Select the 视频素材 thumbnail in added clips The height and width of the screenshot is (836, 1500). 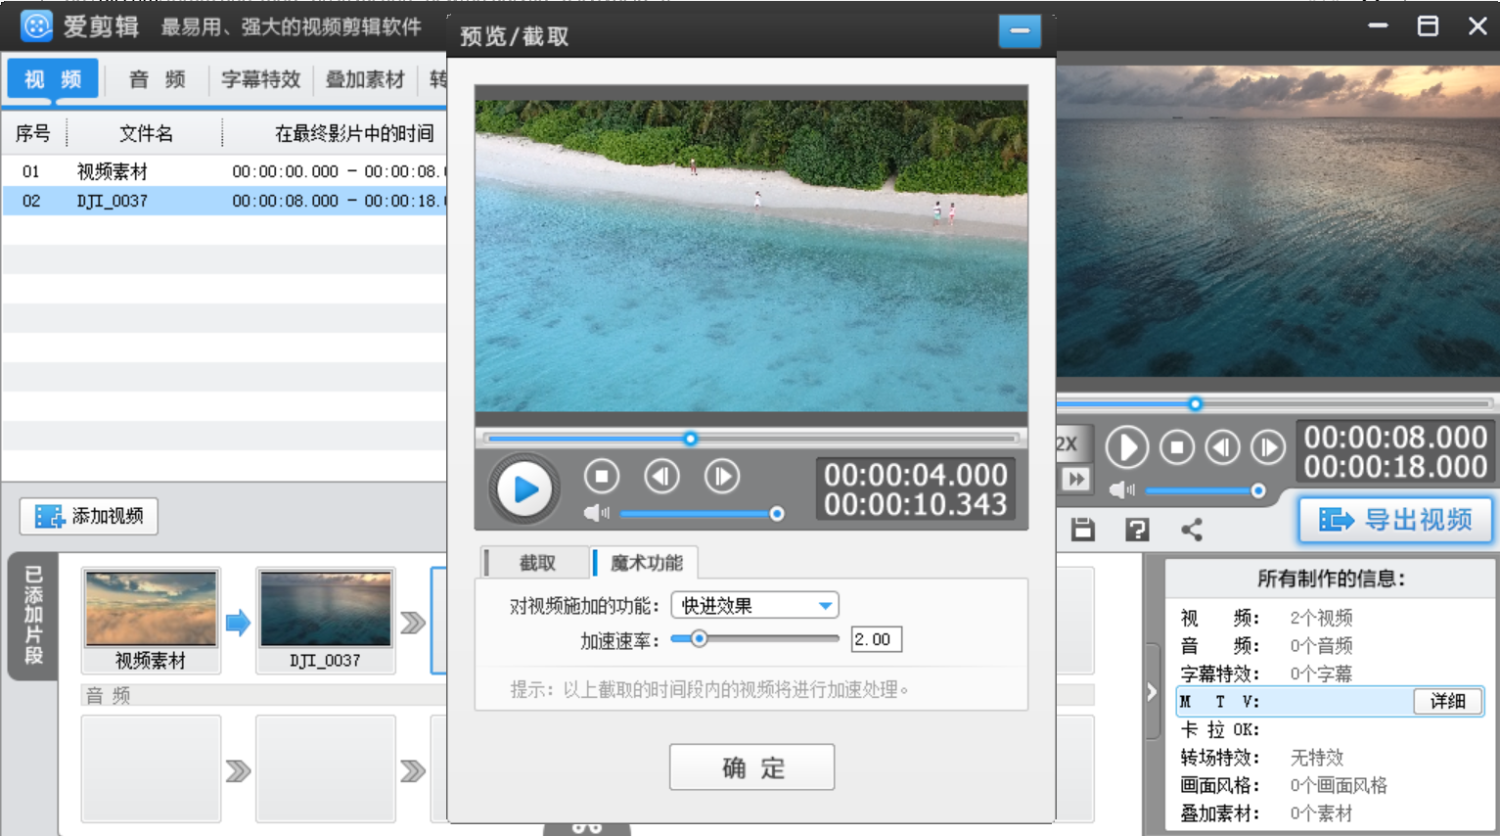(151, 620)
